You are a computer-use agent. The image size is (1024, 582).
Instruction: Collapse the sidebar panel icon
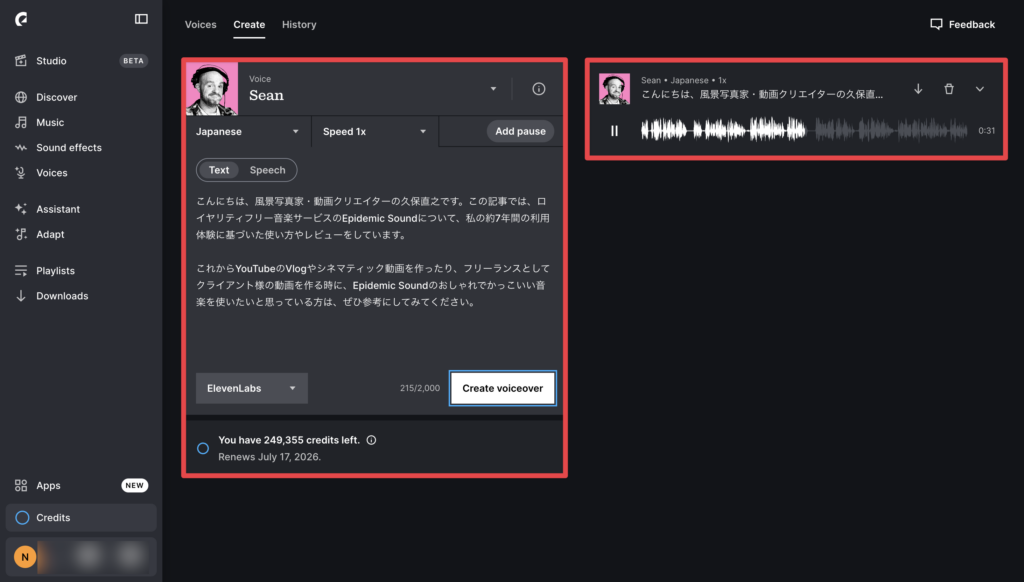[141, 19]
